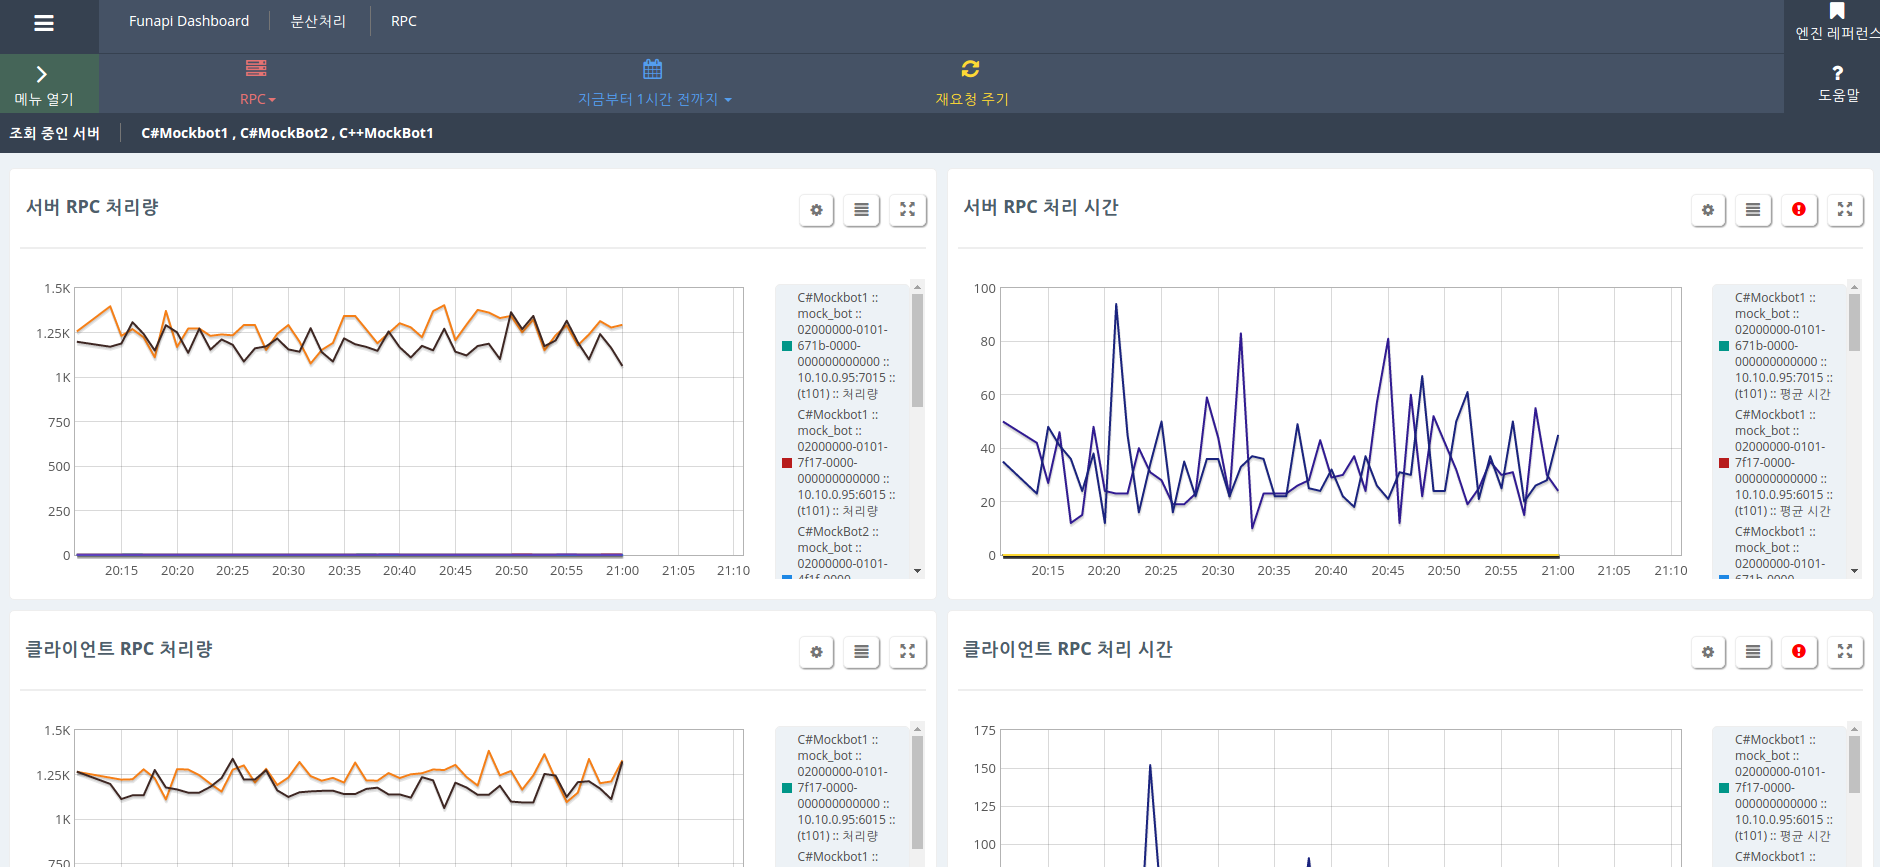Toggle green 671b 평균 시간 swatch in 서버 RPC 처리 시간
The image size is (1880, 867).
(x=1724, y=346)
